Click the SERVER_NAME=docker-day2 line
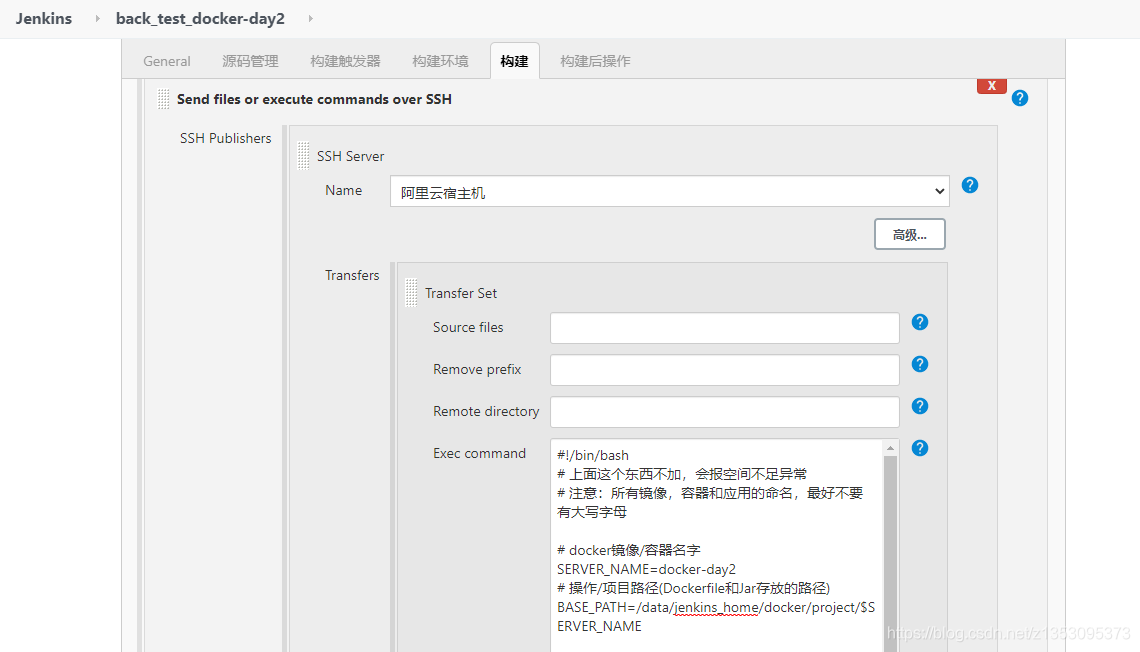 (x=646, y=569)
